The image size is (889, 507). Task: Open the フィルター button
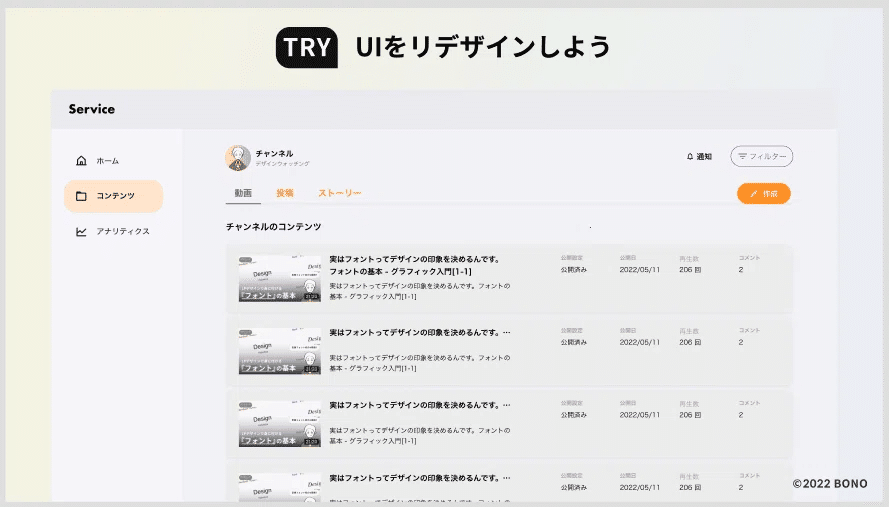point(761,156)
